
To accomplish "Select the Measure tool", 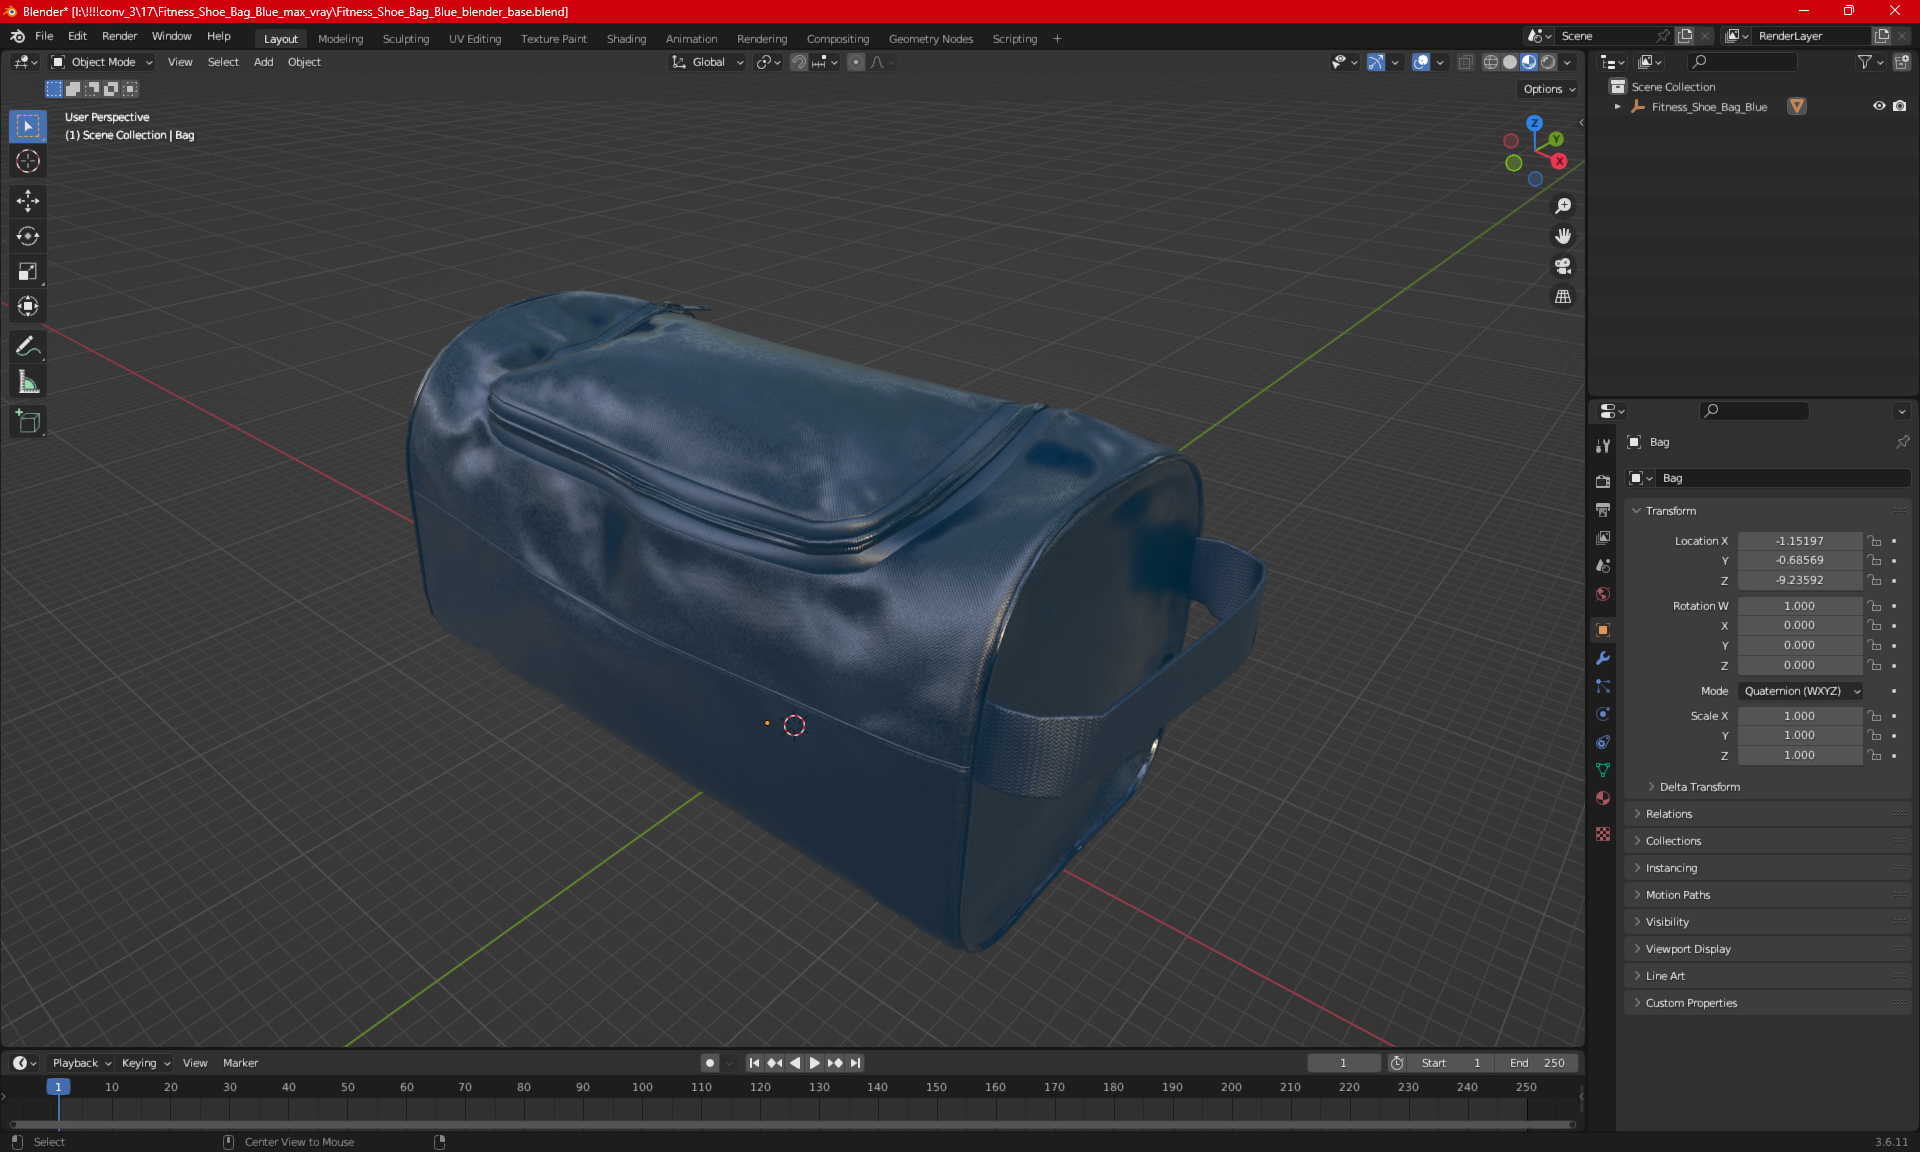I will tap(28, 382).
